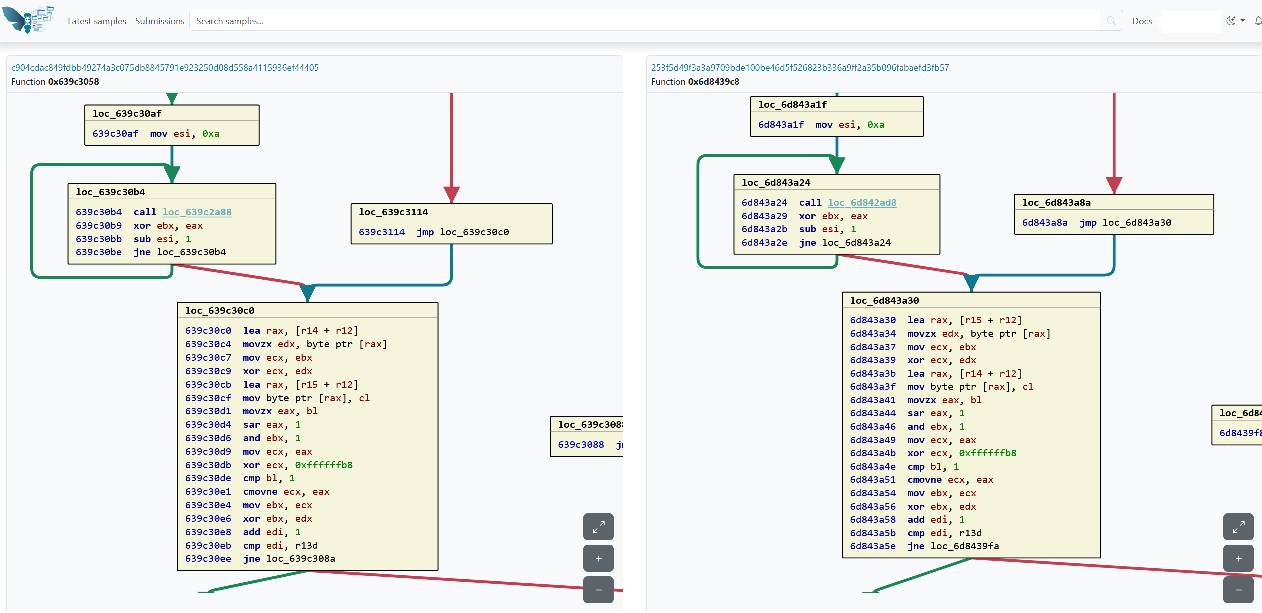Click instruction 639c3114 jmp loc_639c30c0
The height and width of the screenshot is (613, 1262).
pos(434,232)
